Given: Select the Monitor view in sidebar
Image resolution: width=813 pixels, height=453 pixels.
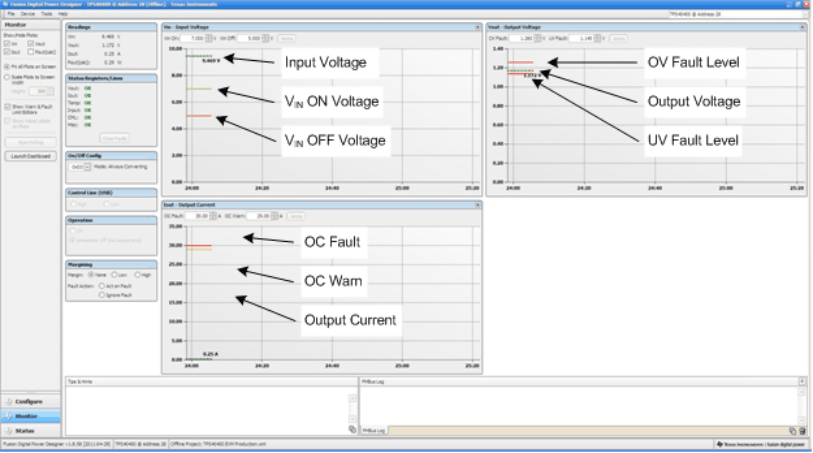Looking at the screenshot, I should point(27,415).
